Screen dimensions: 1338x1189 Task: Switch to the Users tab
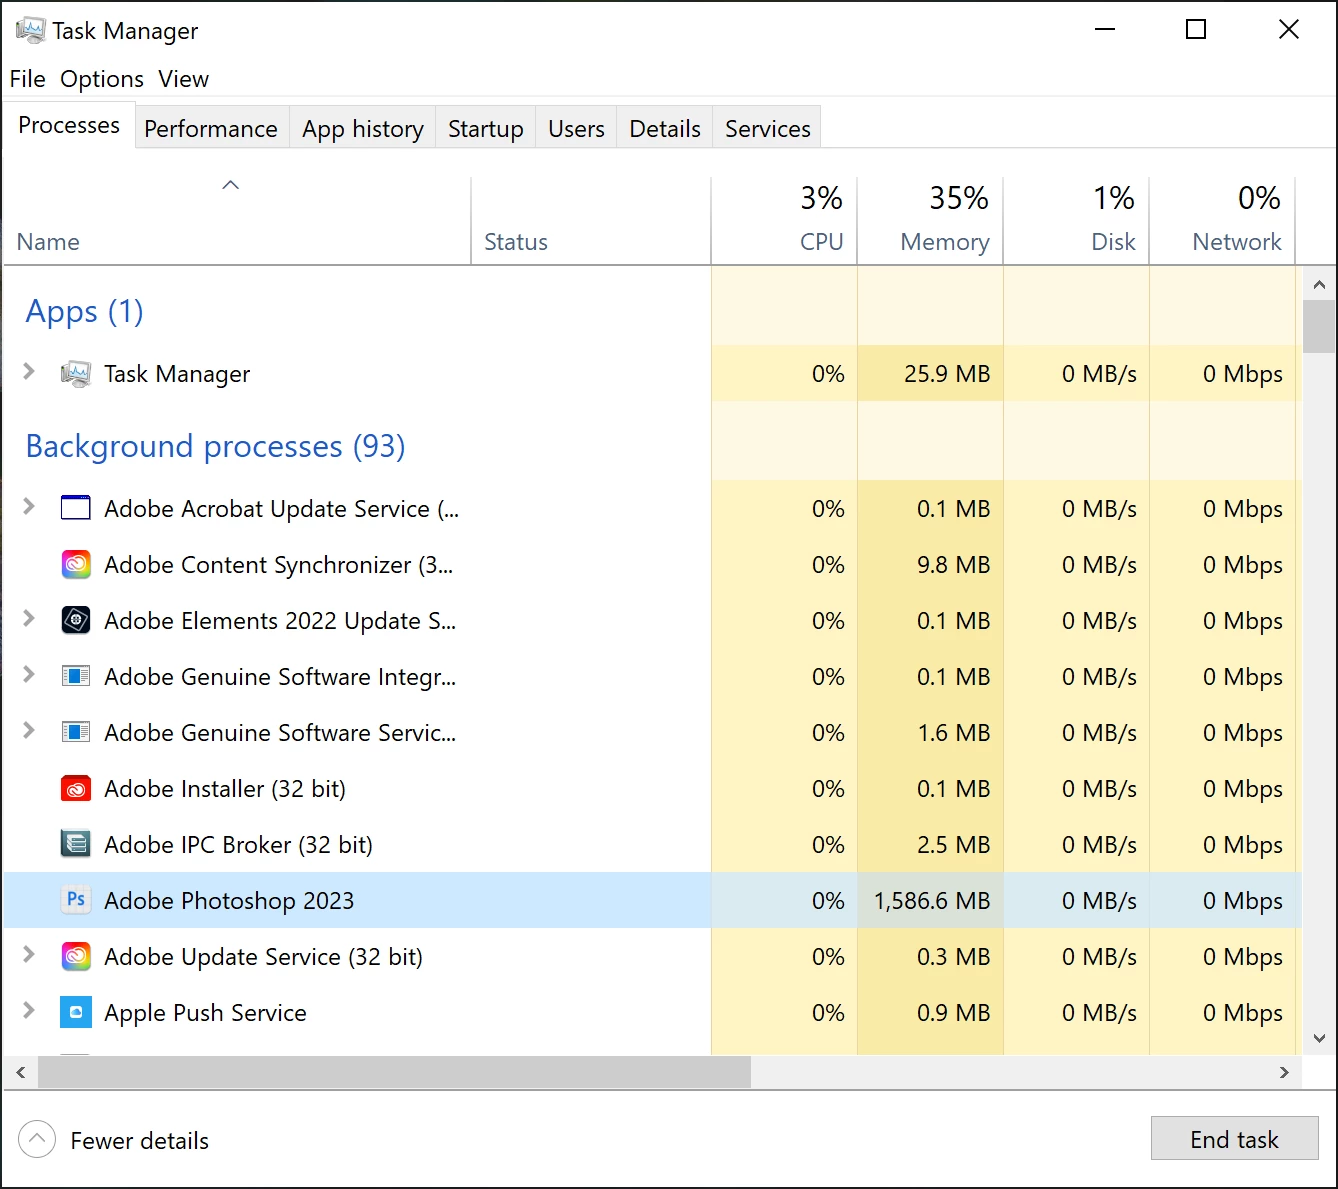(576, 129)
